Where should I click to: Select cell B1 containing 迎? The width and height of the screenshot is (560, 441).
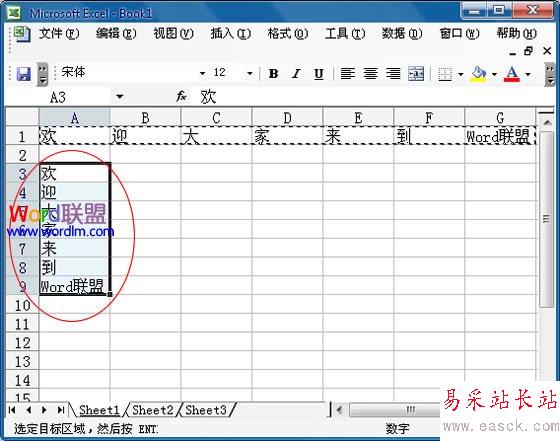[145, 136]
